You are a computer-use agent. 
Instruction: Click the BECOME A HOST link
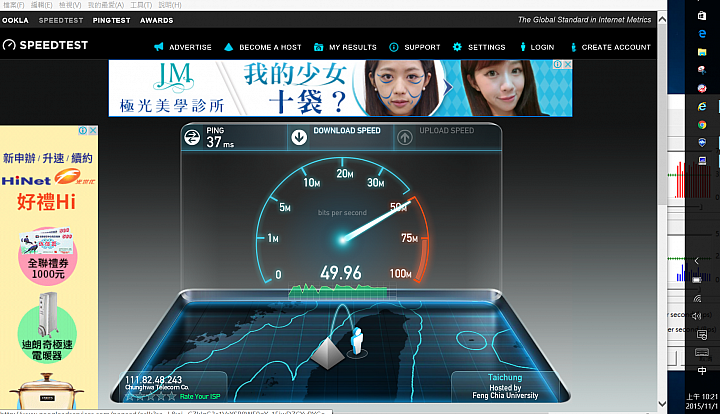[270, 47]
